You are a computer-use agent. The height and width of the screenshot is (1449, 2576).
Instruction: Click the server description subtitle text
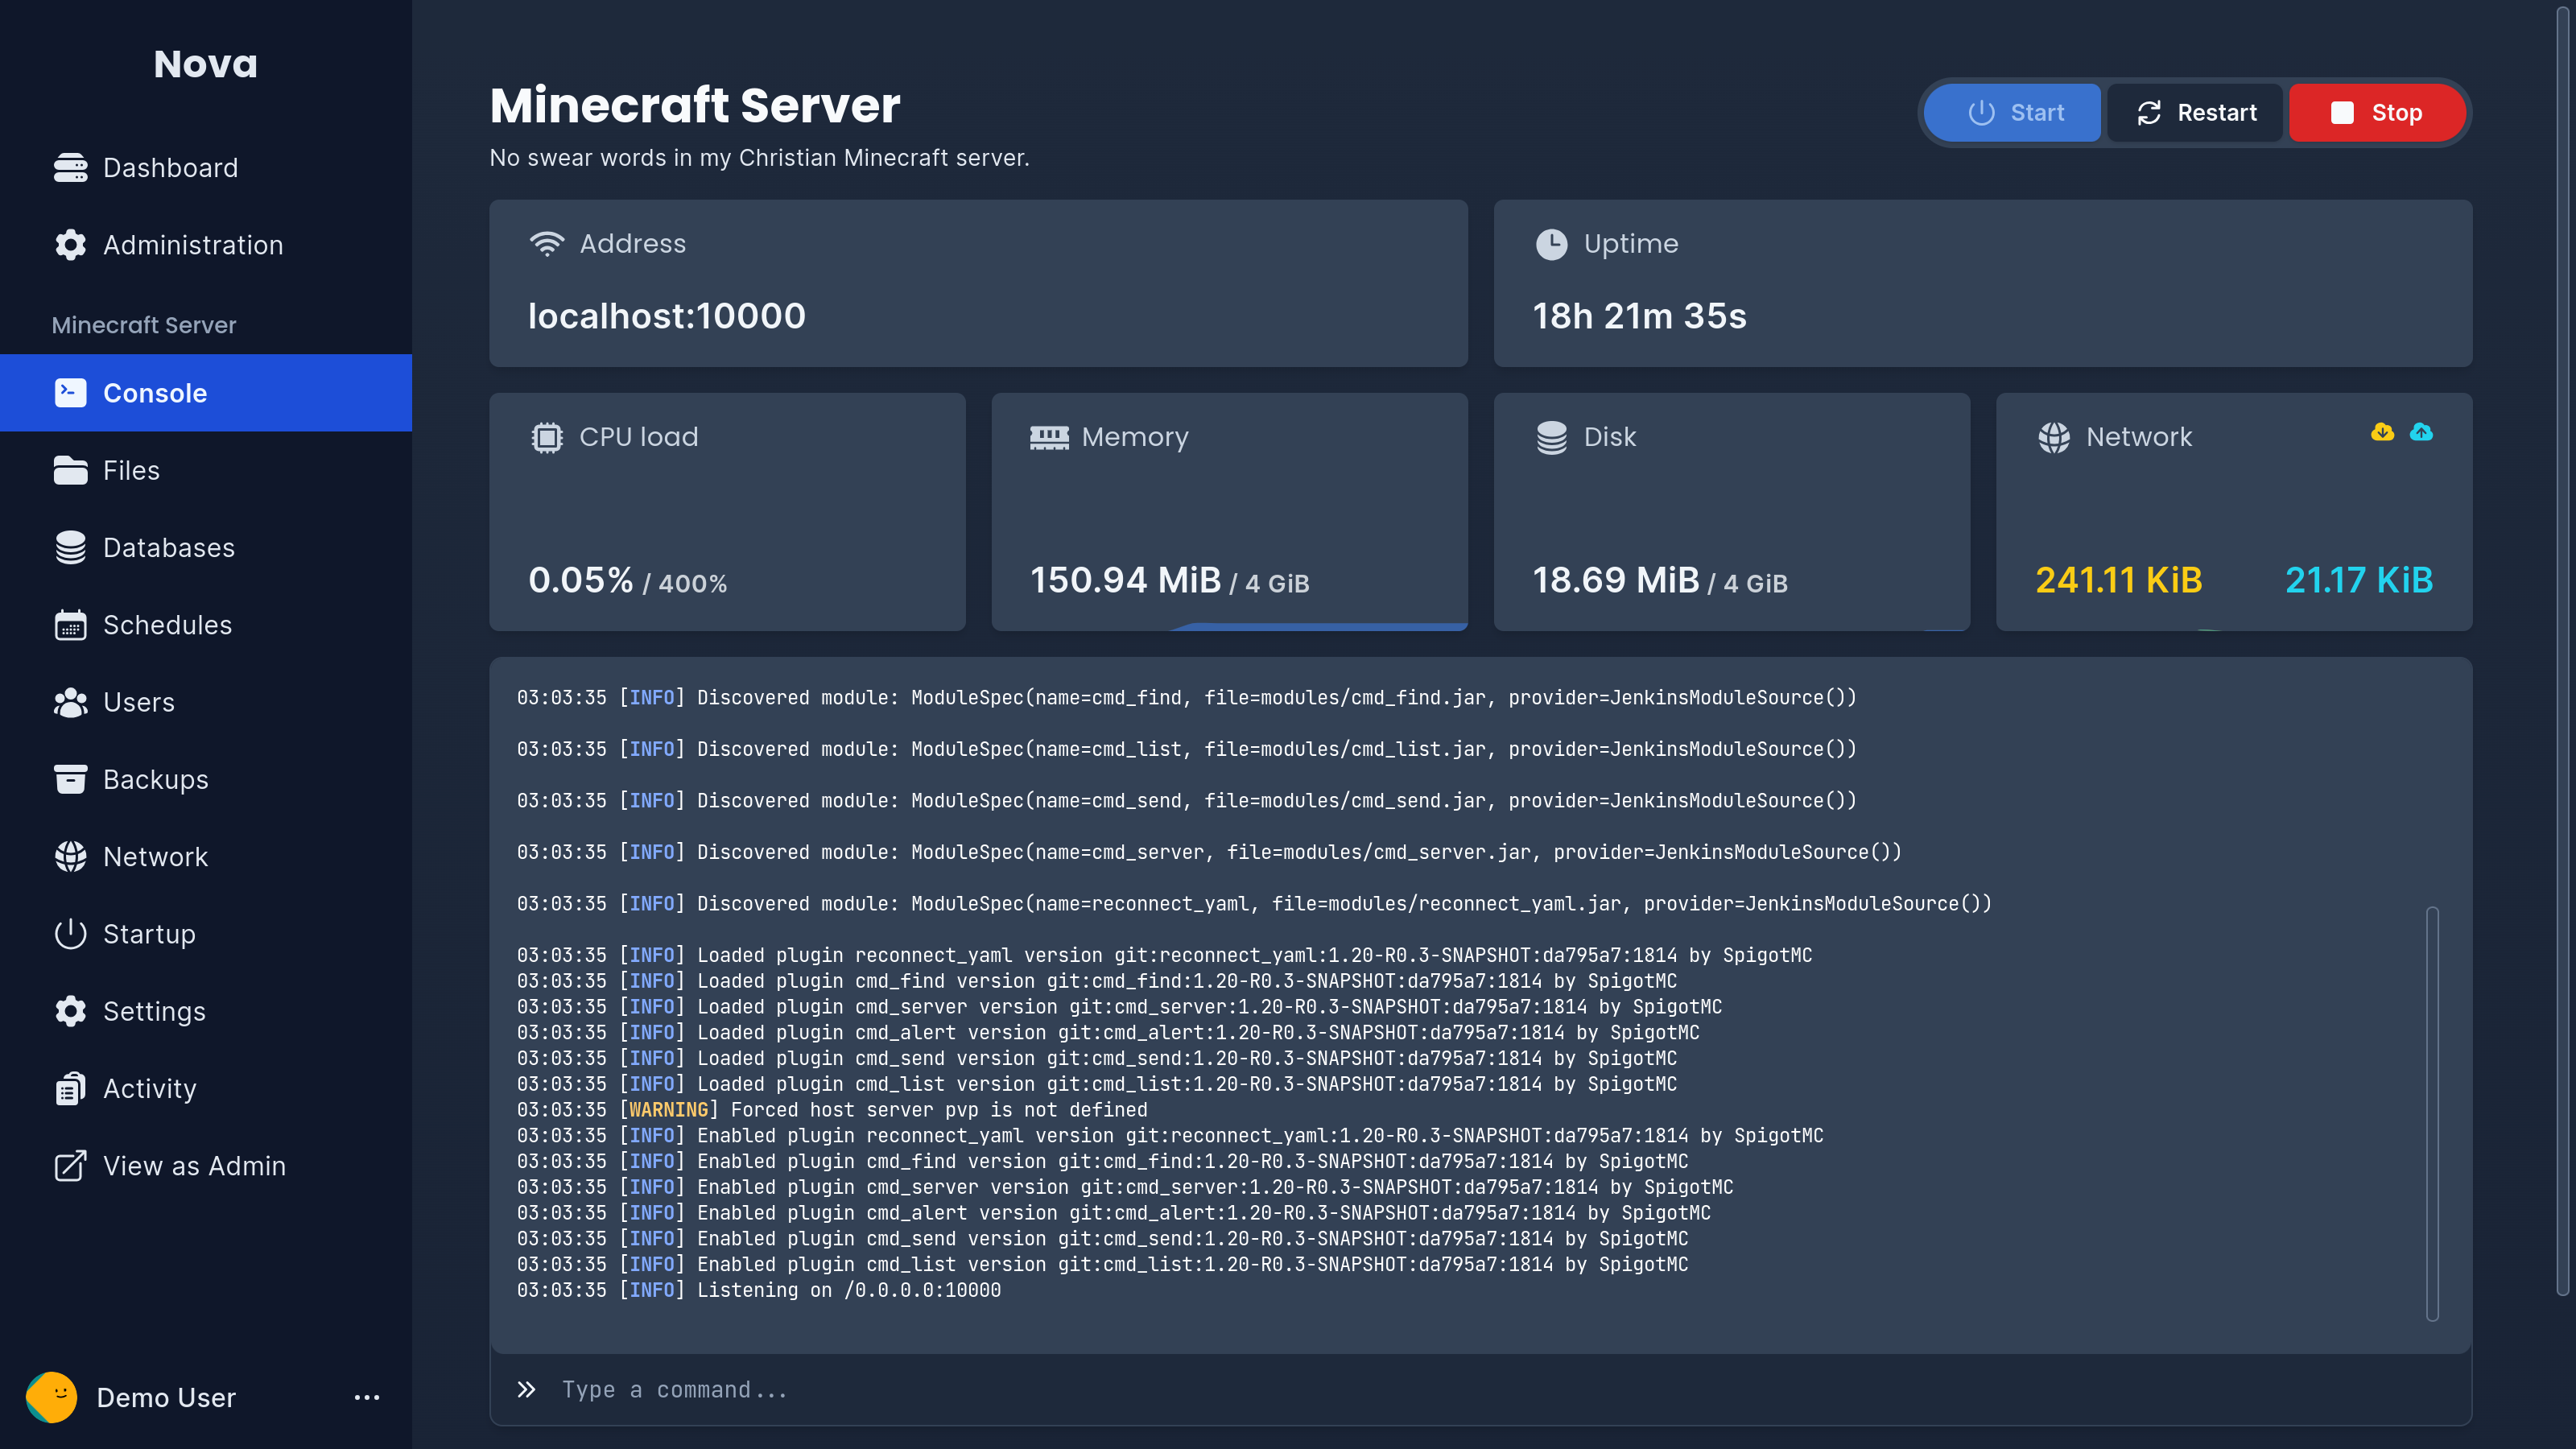click(759, 158)
